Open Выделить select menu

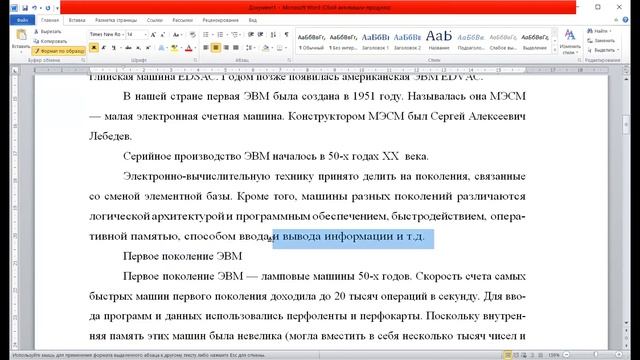click(603, 50)
